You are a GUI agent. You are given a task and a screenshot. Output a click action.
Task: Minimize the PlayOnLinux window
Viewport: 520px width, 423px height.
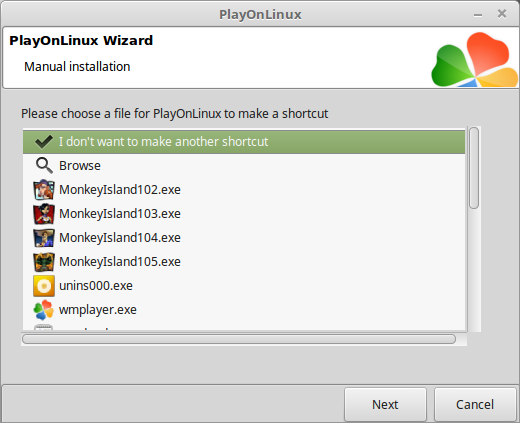[x=478, y=15]
